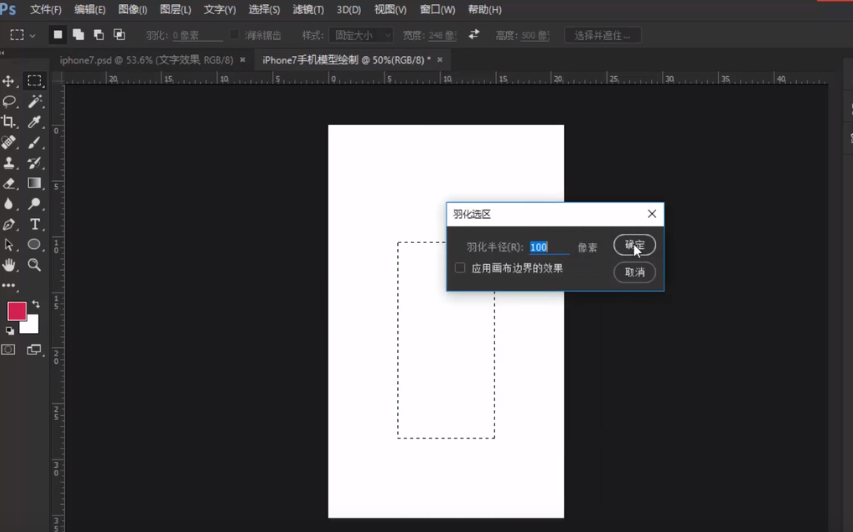Open the 窗口(W) menu
Screen dimensions: 853x532
click(x=437, y=10)
